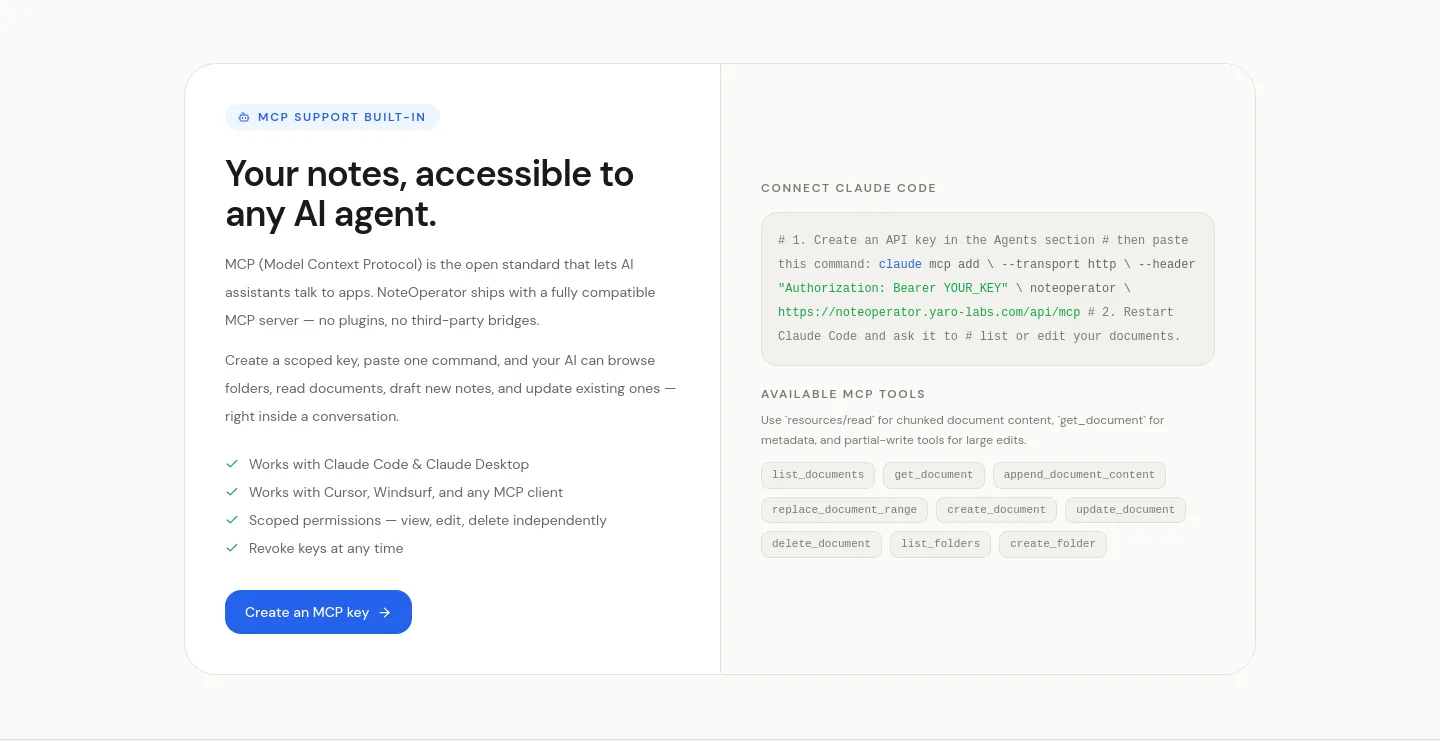Select the get_document tool chip

click(x=934, y=475)
